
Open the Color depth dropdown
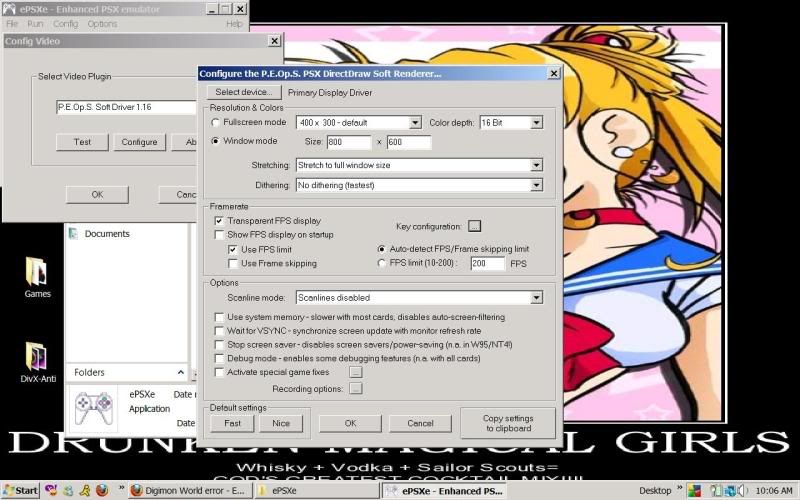pyautogui.click(x=536, y=122)
